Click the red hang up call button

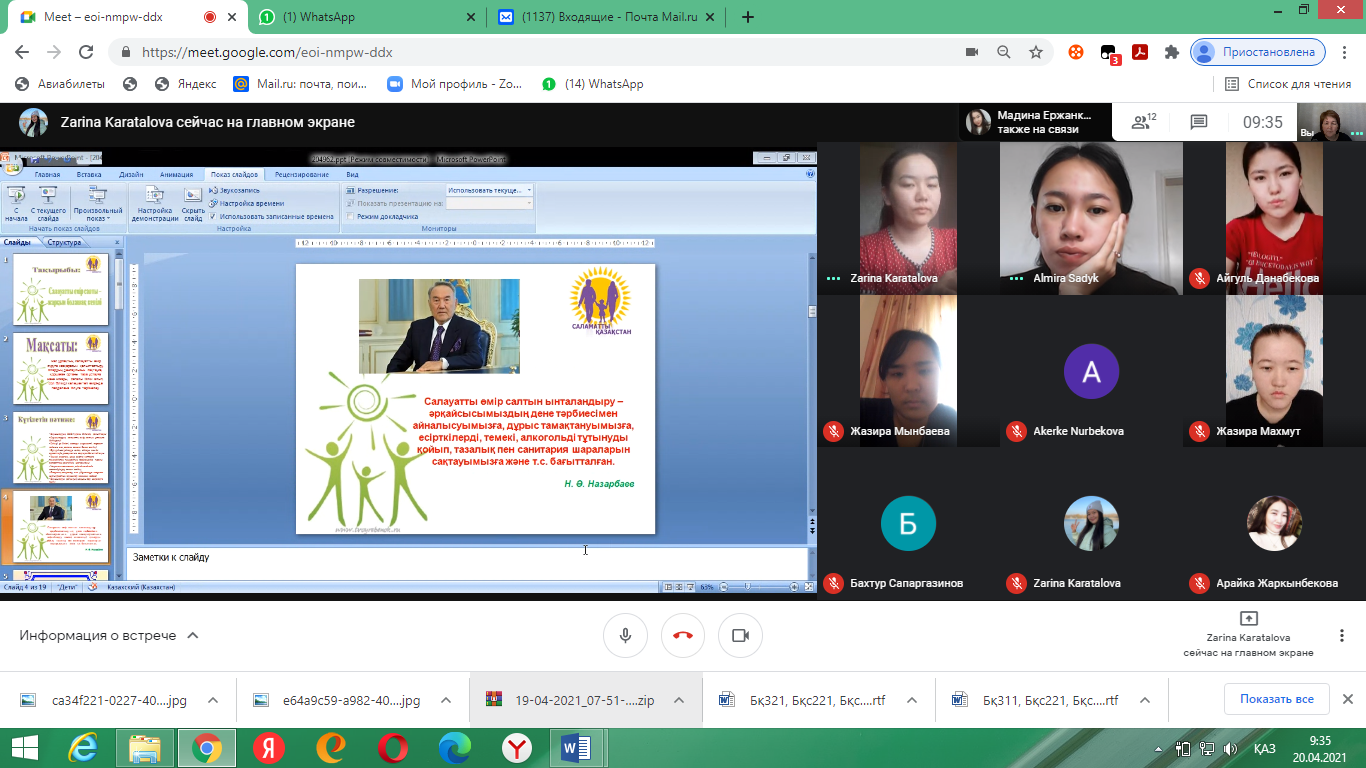[x=683, y=636]
